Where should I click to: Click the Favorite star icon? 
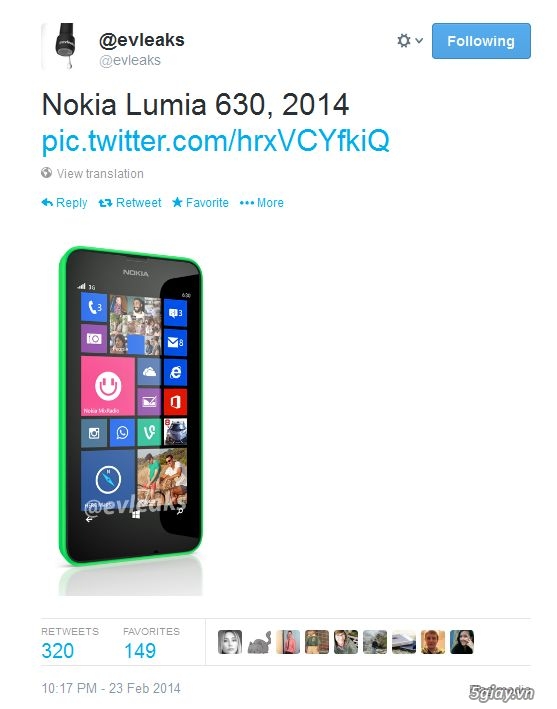[177, 202]
